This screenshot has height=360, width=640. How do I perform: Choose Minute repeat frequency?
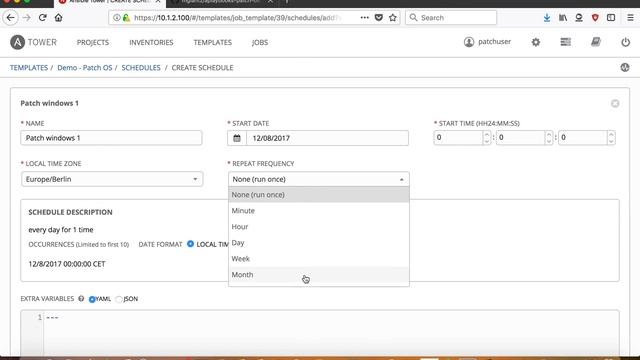point(319,211)
